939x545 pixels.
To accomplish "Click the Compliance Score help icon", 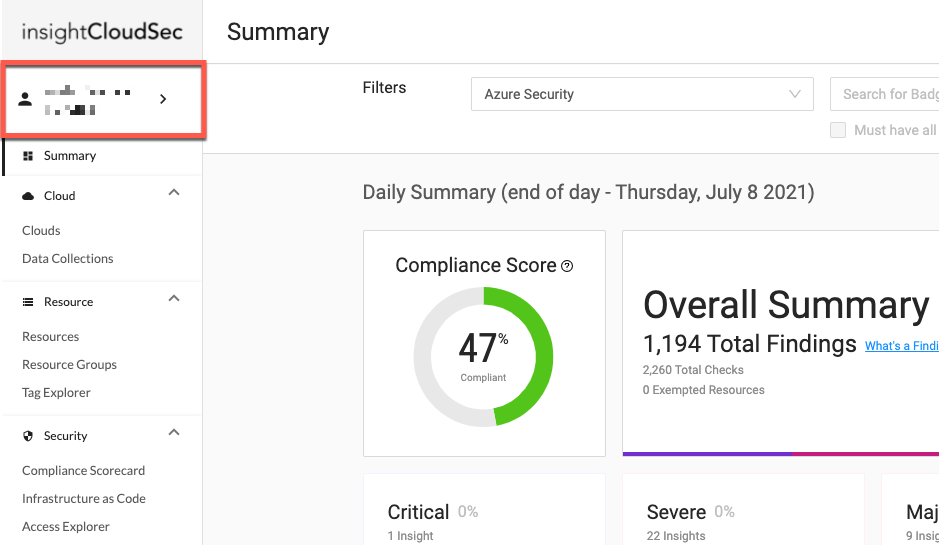I will click(x=567, y=266).
